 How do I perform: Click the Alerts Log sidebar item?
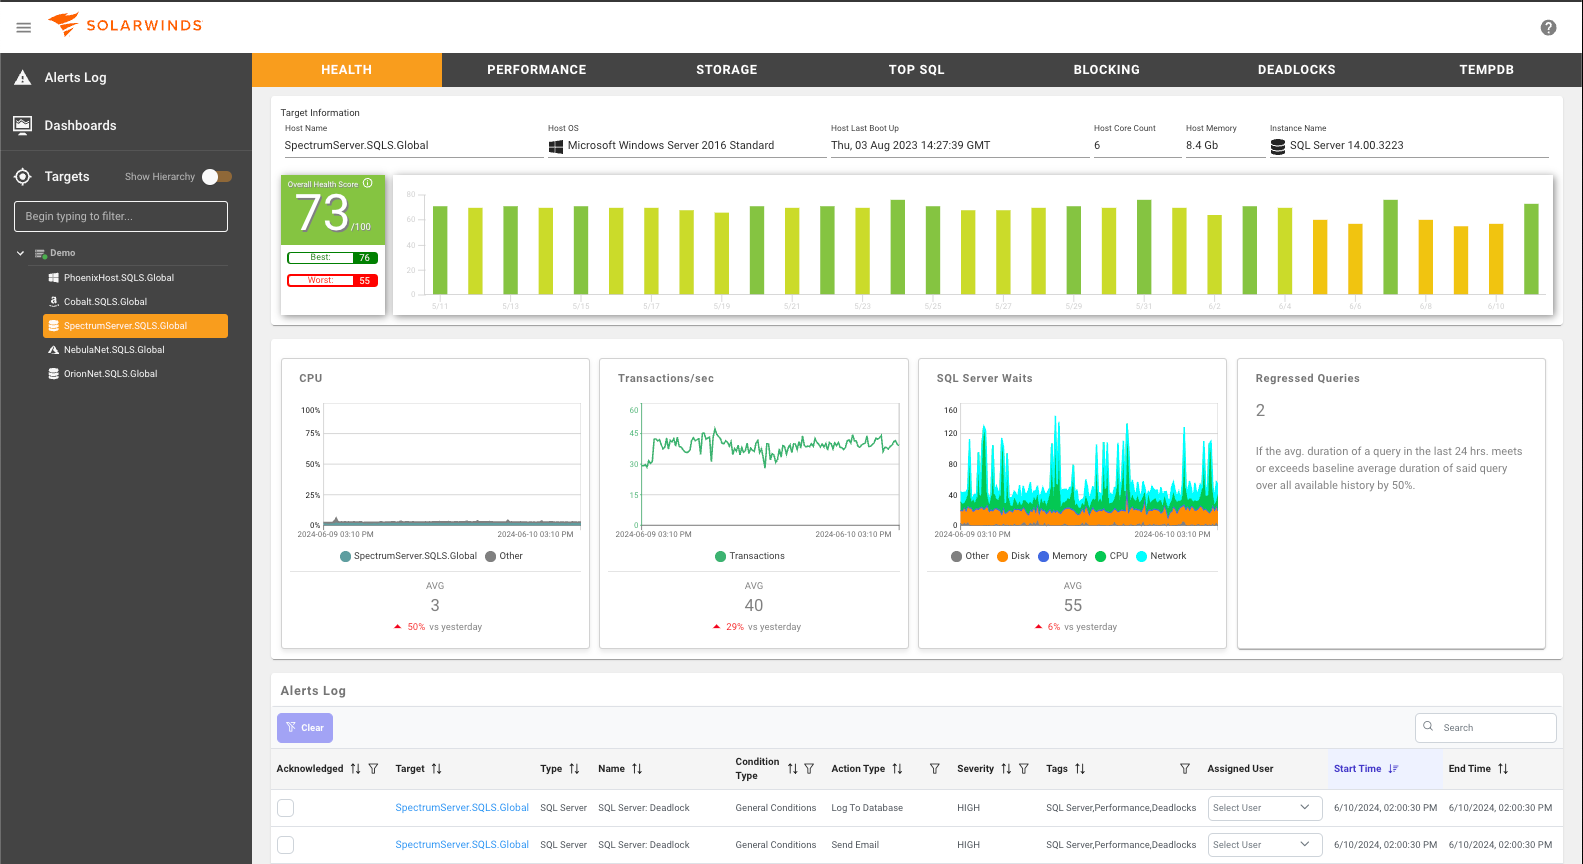[x=75, y=77]
